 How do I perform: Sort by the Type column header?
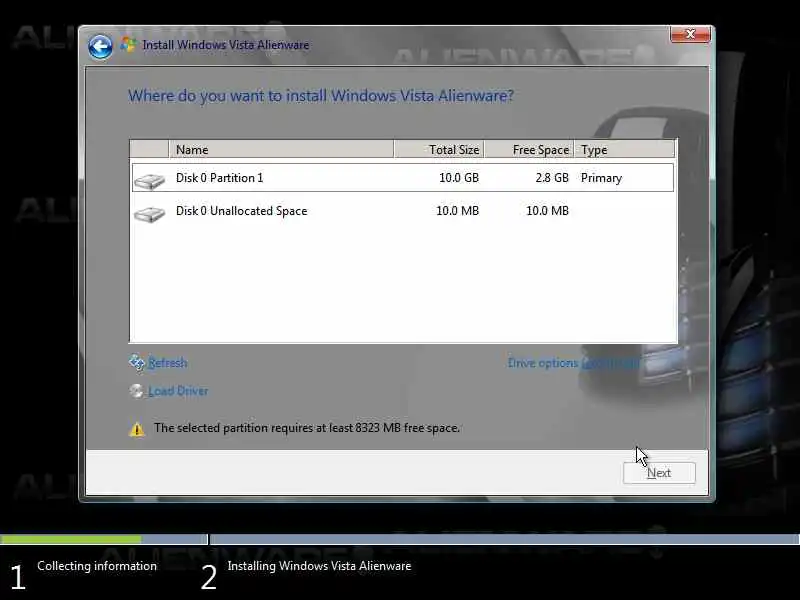pos(624,149)
